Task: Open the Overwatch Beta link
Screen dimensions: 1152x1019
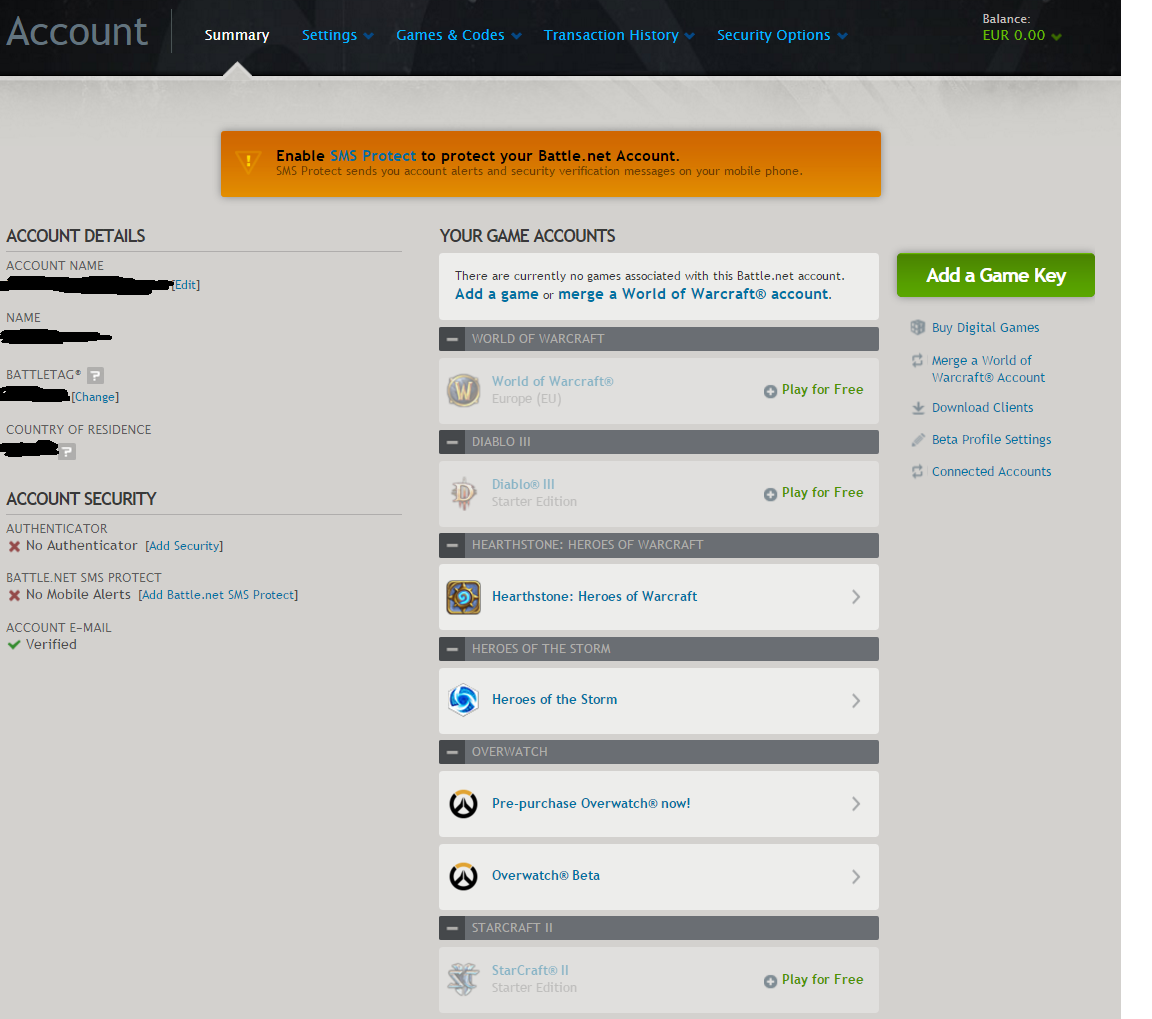Action: click(x=546, y=876)
